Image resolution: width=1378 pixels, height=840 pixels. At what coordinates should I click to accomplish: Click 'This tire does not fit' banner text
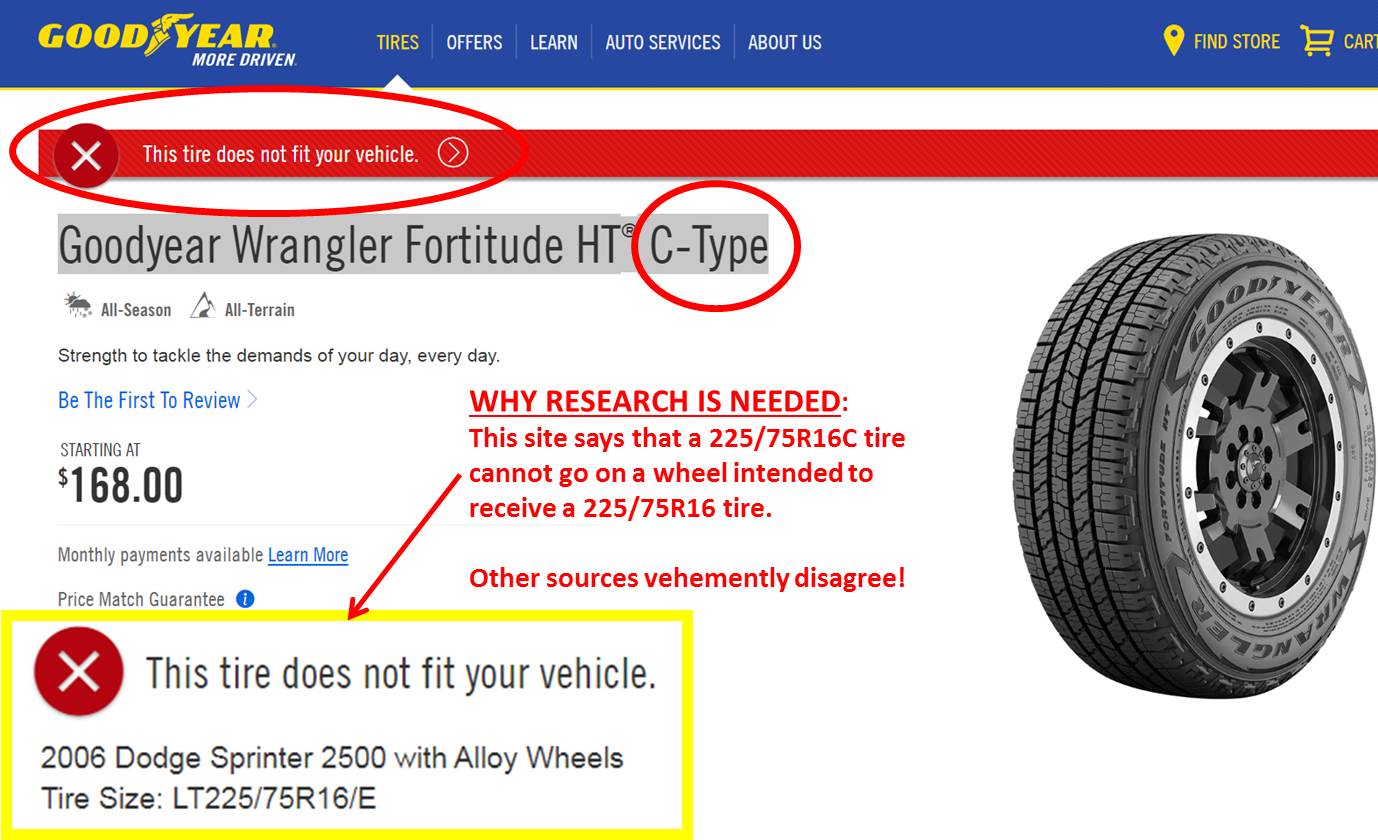280,154
